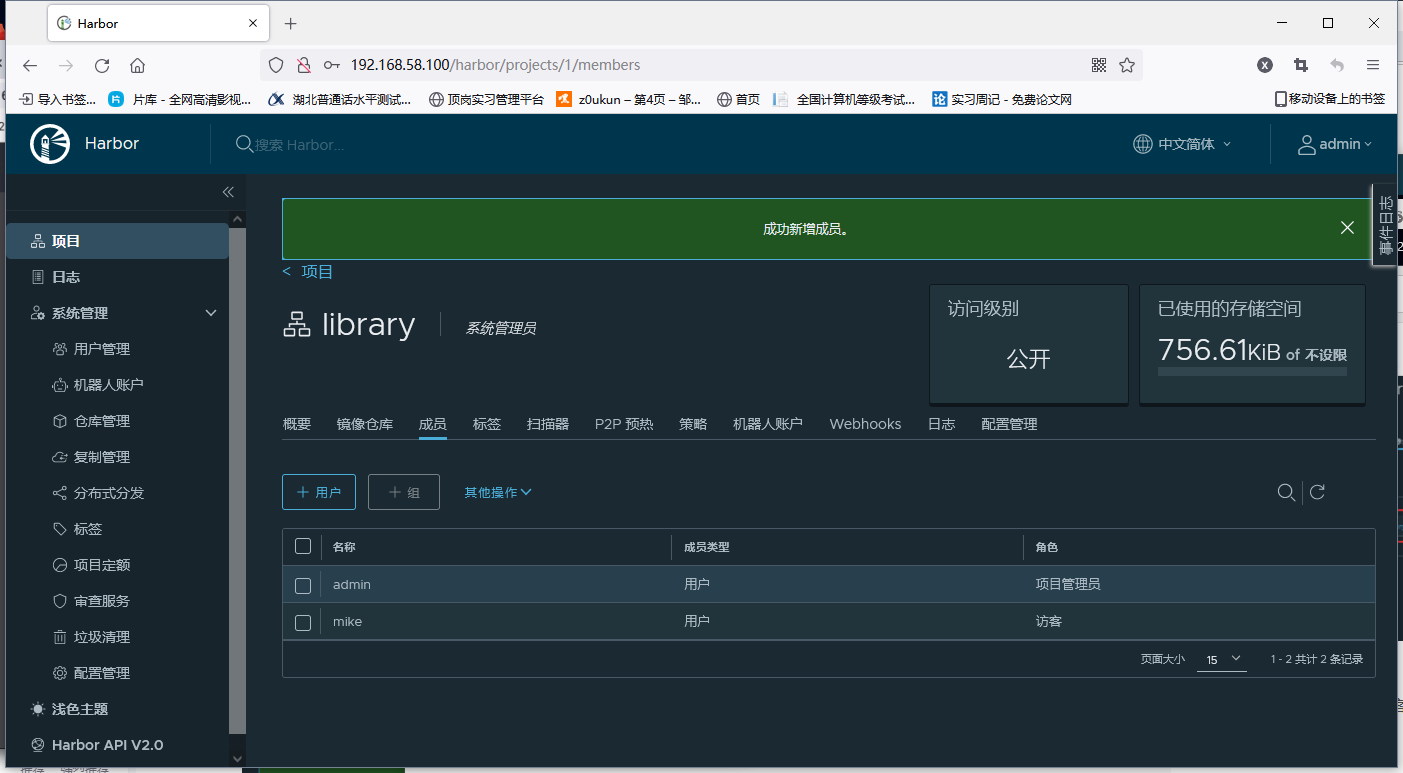Click the admin user avatar icon
The height and width of the screenshot is (773, 1403).
pyautogui.click(x=1307, y=144)
